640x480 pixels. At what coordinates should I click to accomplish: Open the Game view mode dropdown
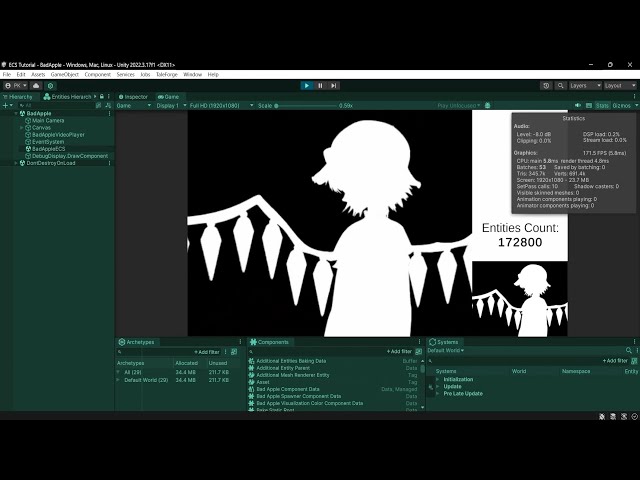click(x=134, y=106)
